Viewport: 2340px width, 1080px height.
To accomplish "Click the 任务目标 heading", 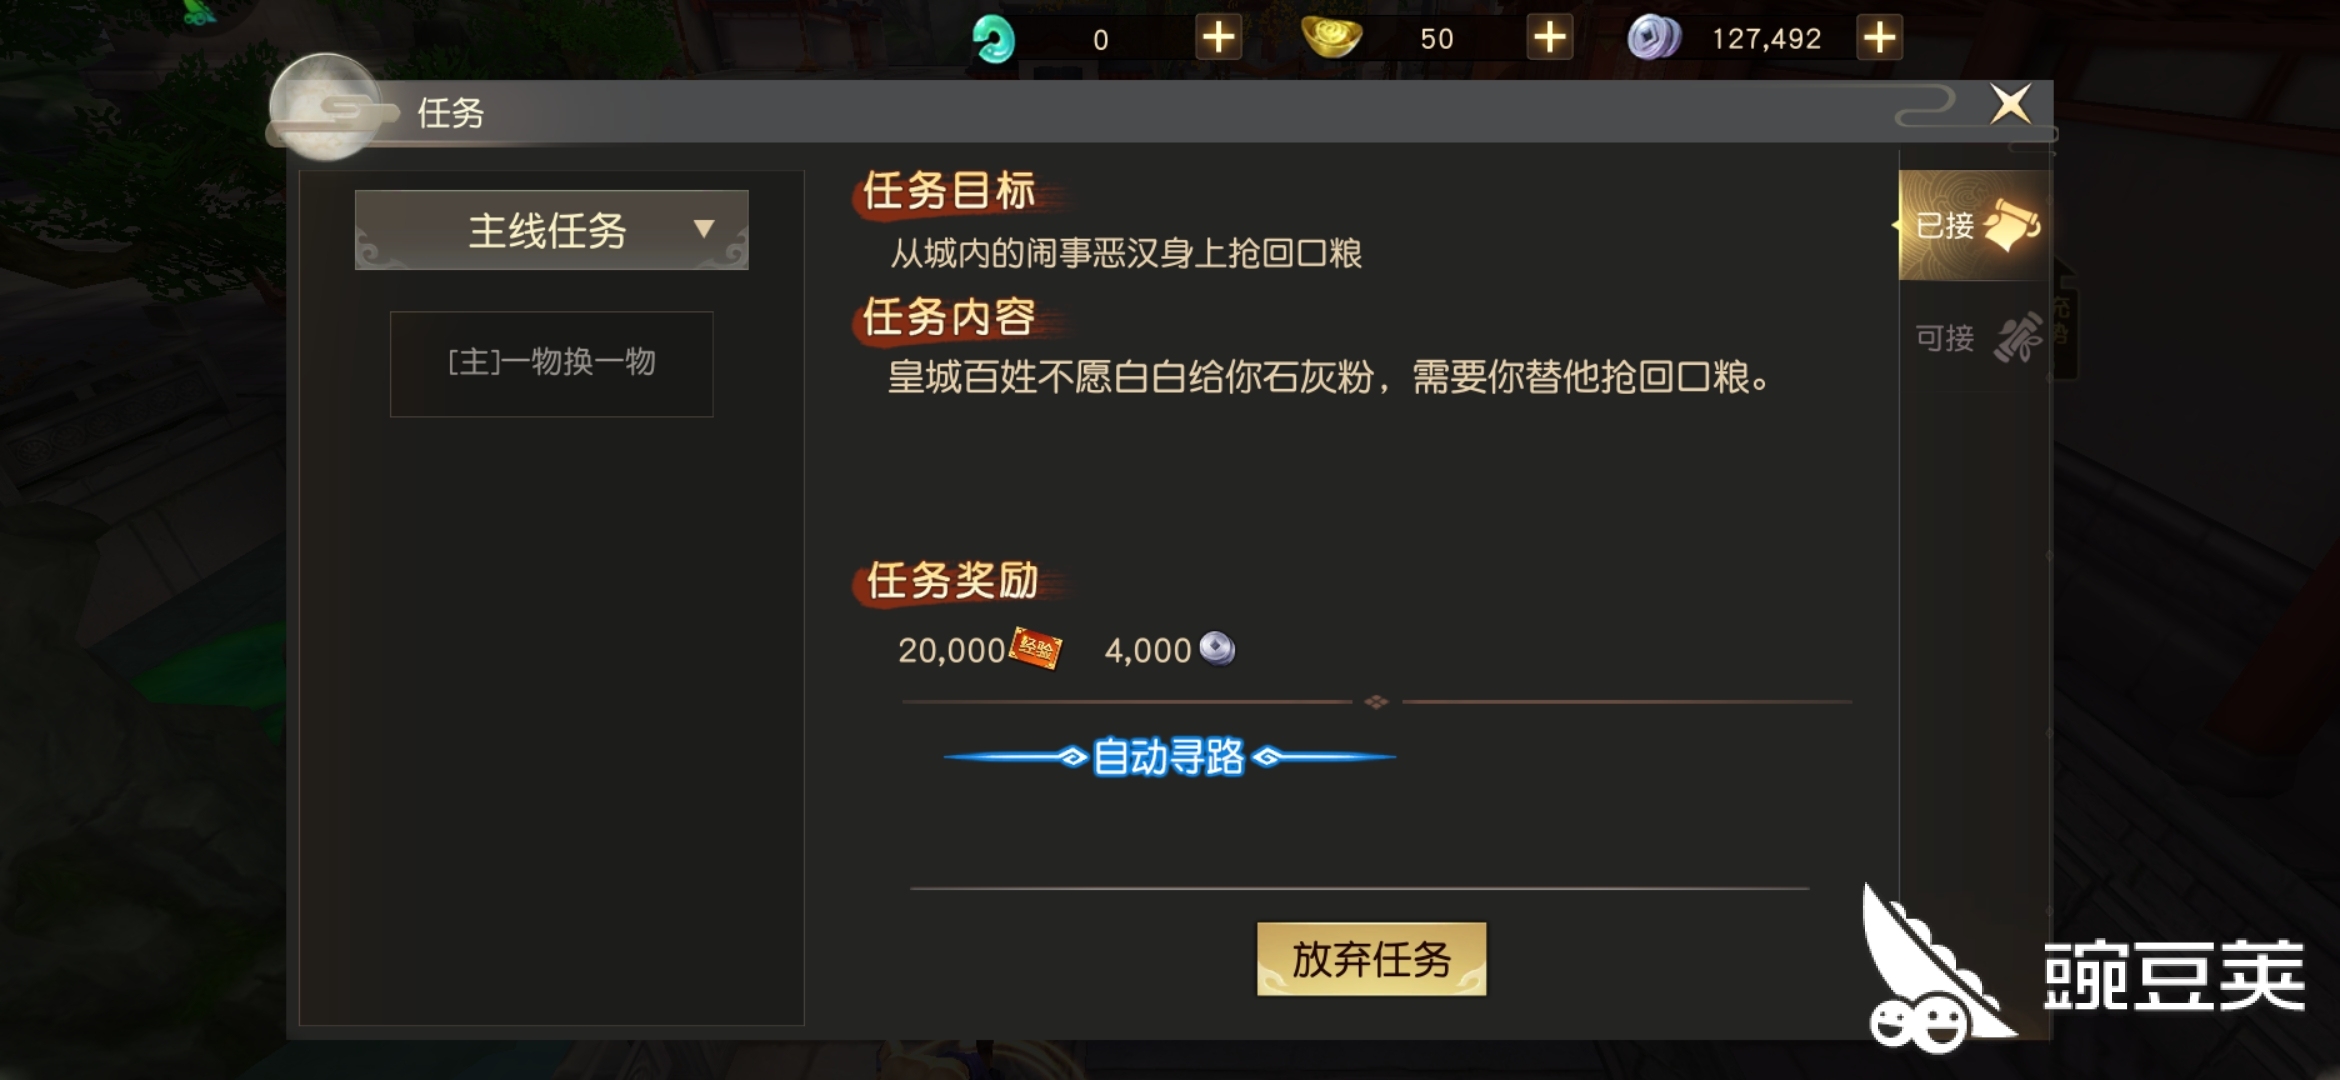I will [948, 190].
